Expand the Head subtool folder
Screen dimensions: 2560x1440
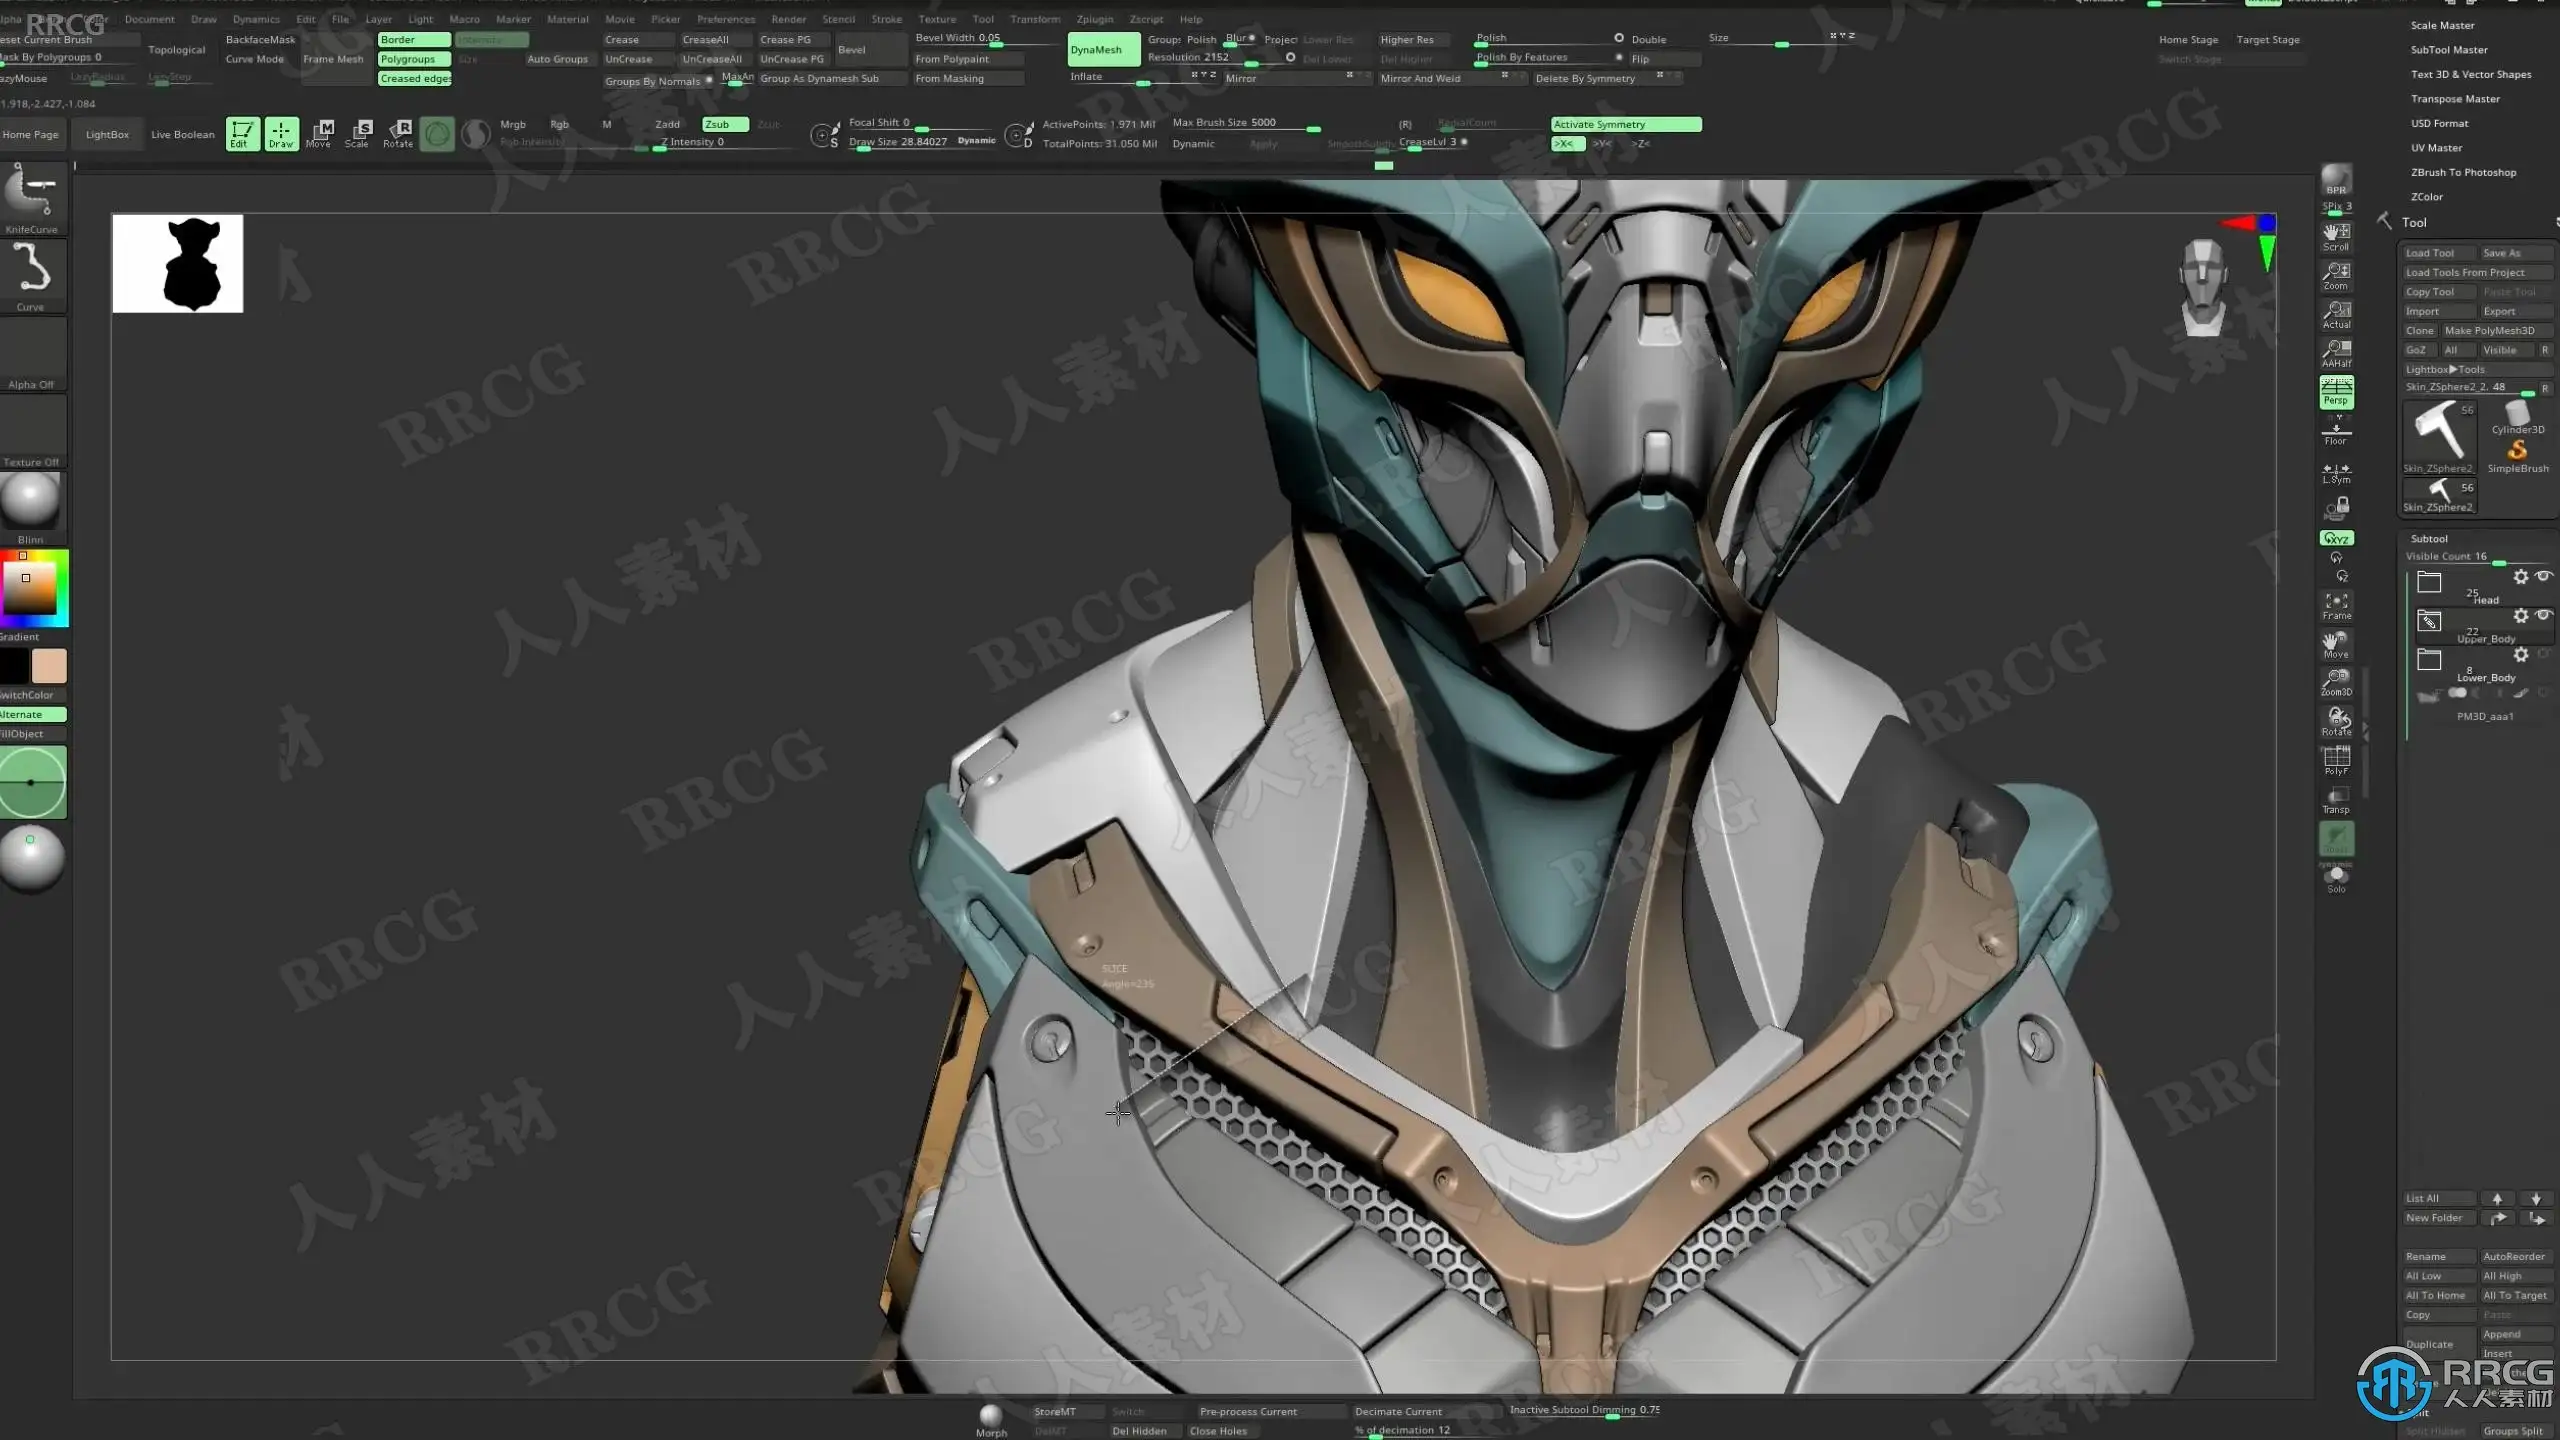coord(2429,582)
